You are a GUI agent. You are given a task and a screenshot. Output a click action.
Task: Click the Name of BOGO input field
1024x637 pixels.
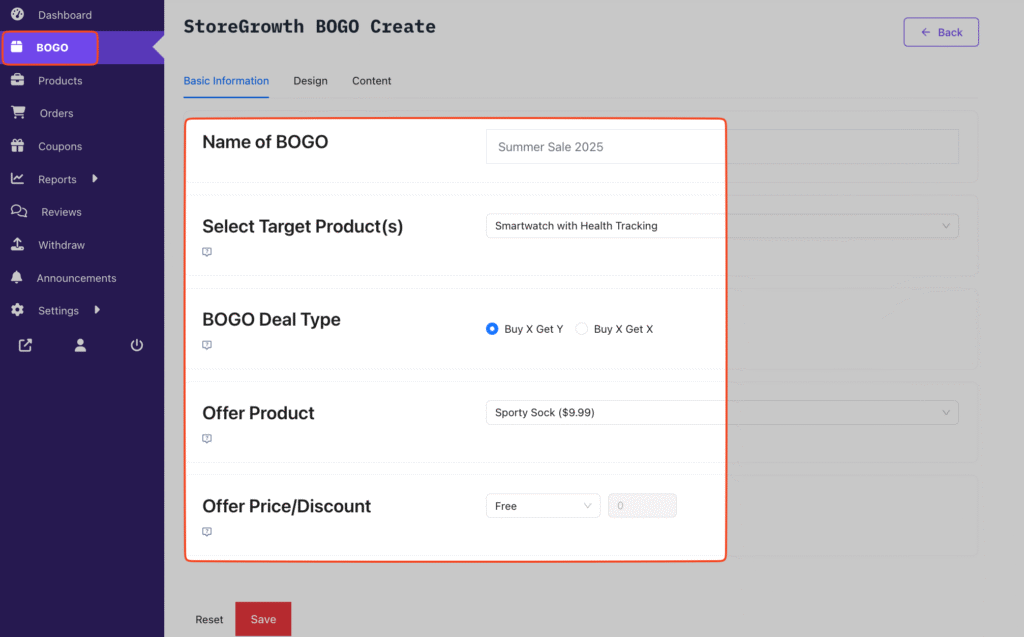721,147
